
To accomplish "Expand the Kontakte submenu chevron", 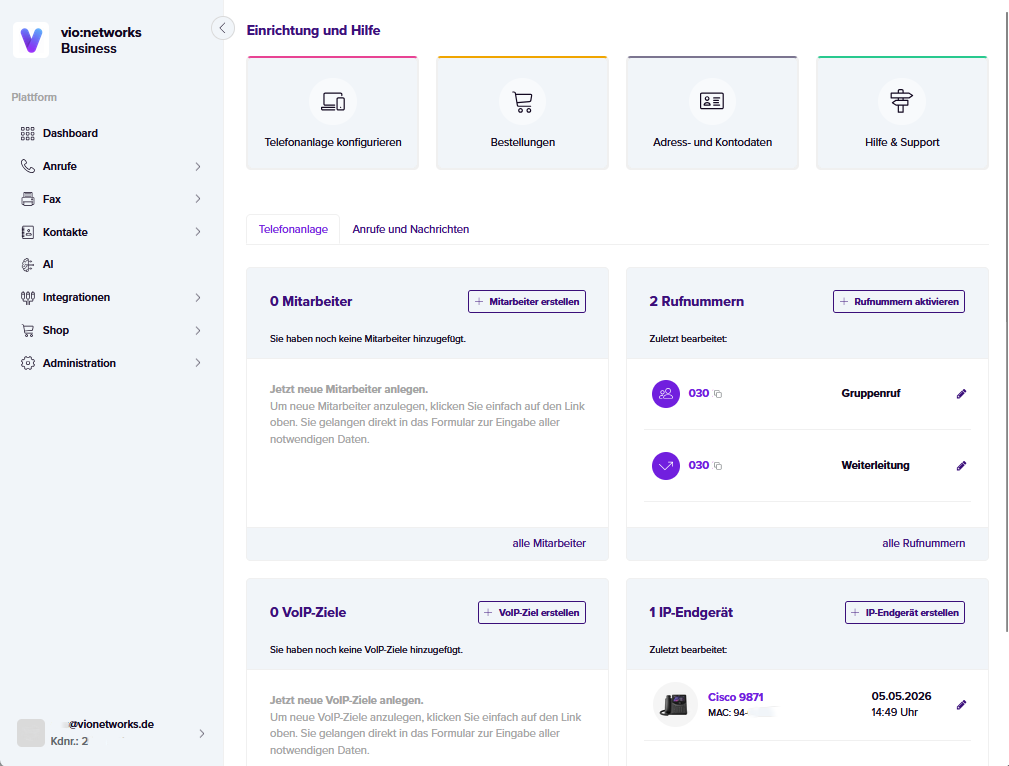I will [198, 232].
